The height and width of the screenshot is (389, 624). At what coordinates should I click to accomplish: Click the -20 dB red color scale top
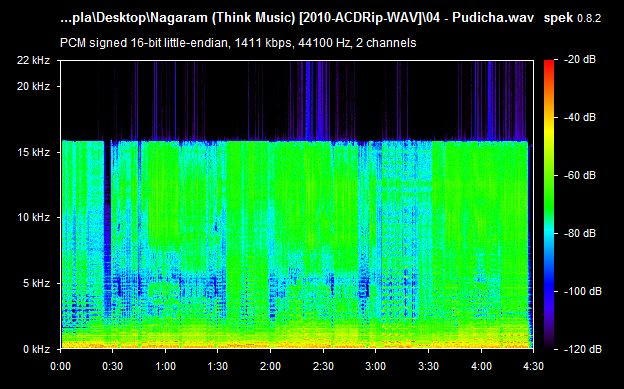click(x=580, y=60)
